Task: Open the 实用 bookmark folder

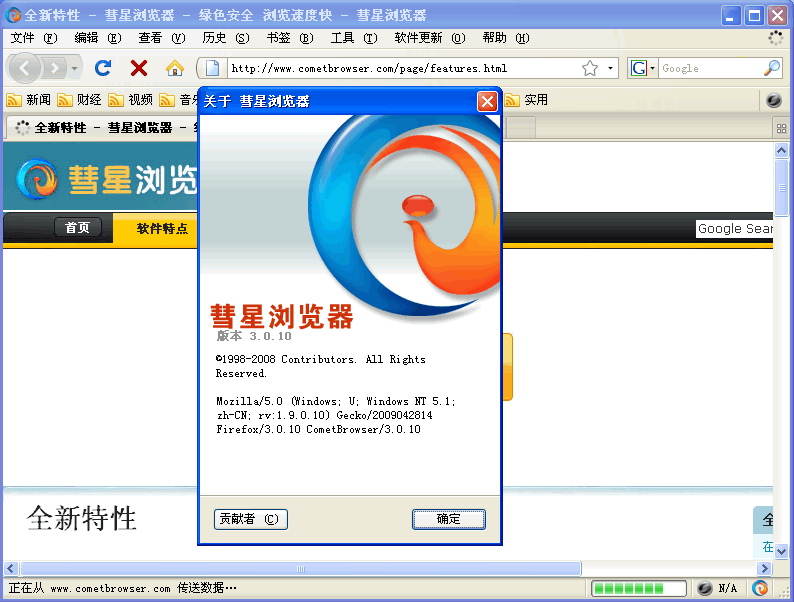Action: point(526,100)
